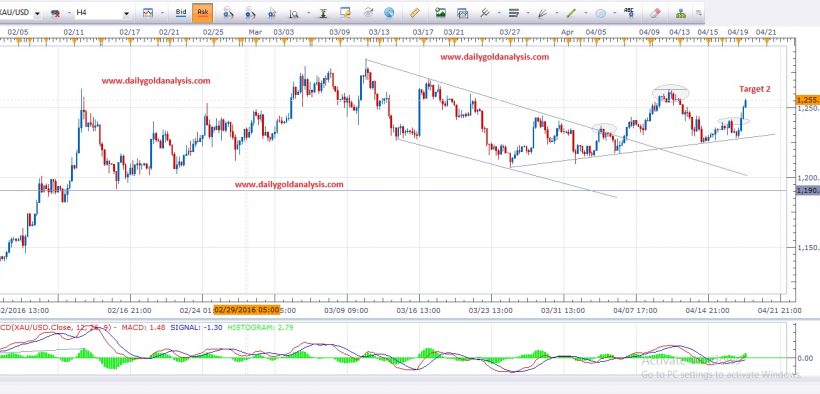The image size is (820, 394).
Task: Open the zoom tool dropdown arrow
Action: click(309, 13)
